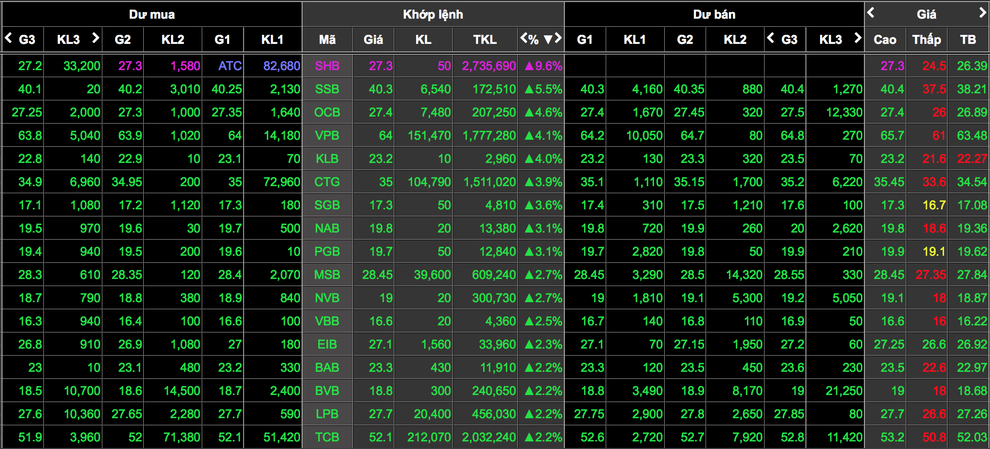Image resolution: width=990 pixels, height=449 pixels.
Task: Click the 82,680 buy volume for SHB
Action: click(281, 66)
